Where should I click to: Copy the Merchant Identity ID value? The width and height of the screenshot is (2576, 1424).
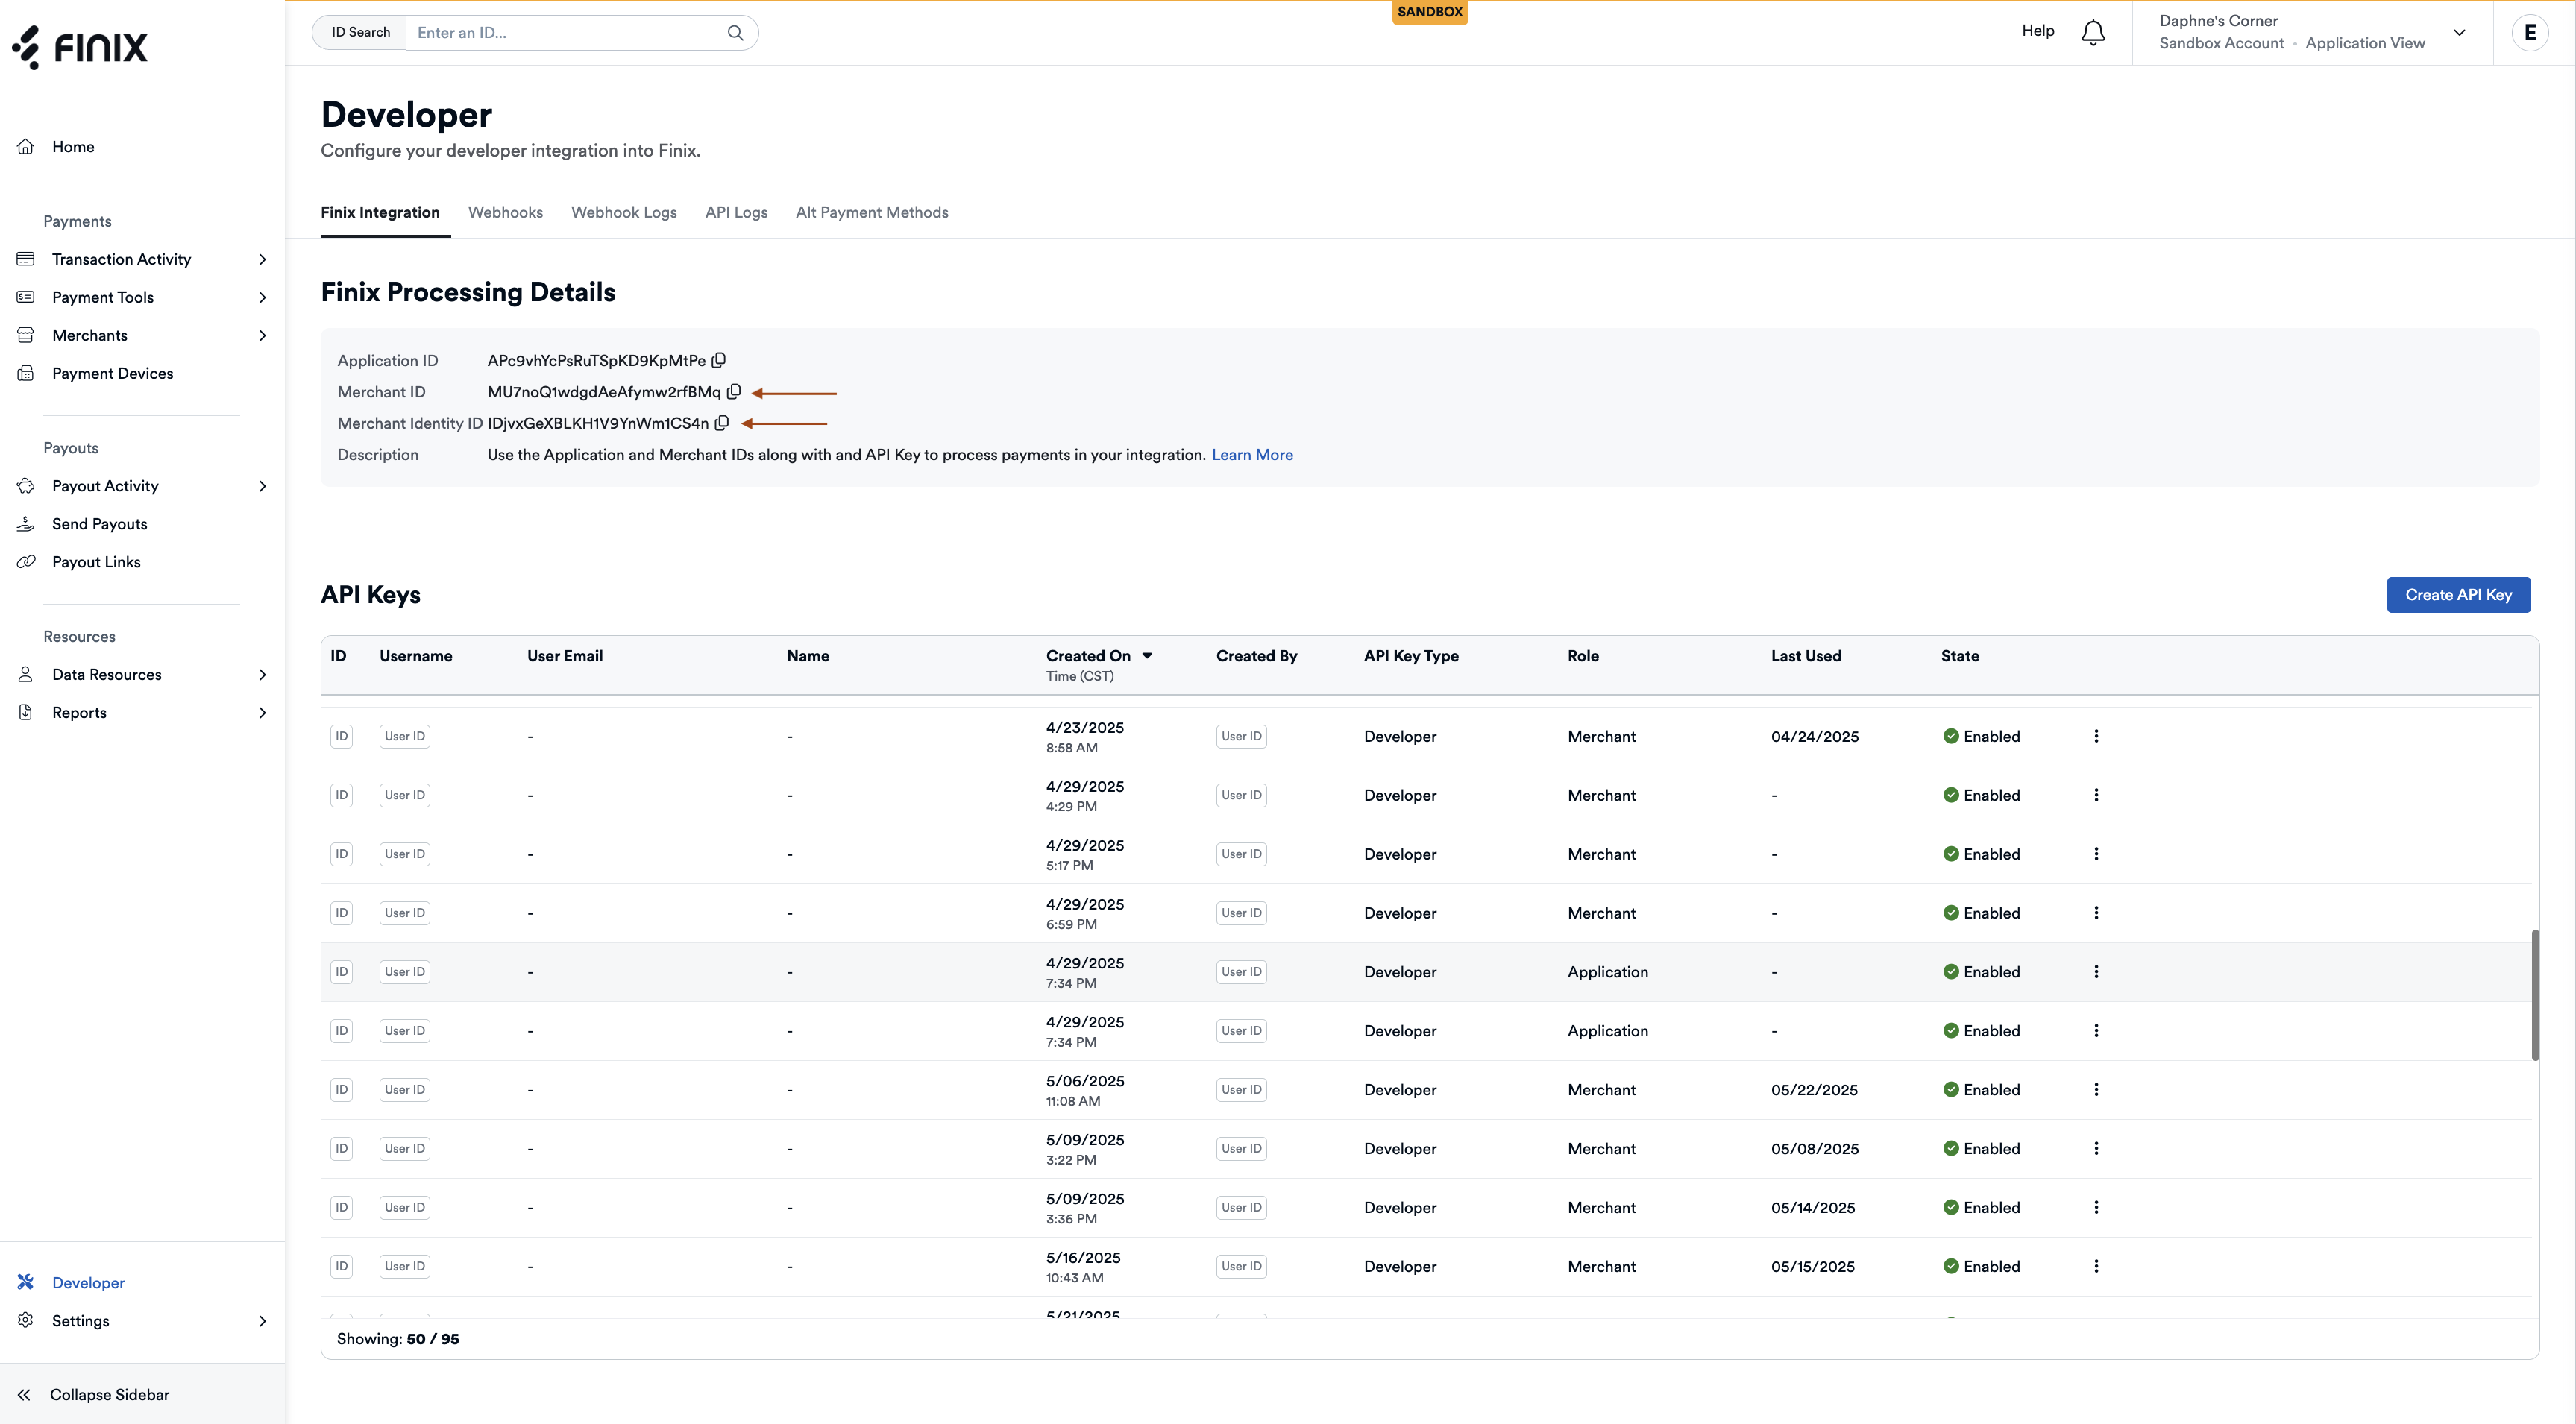point(722,423)
